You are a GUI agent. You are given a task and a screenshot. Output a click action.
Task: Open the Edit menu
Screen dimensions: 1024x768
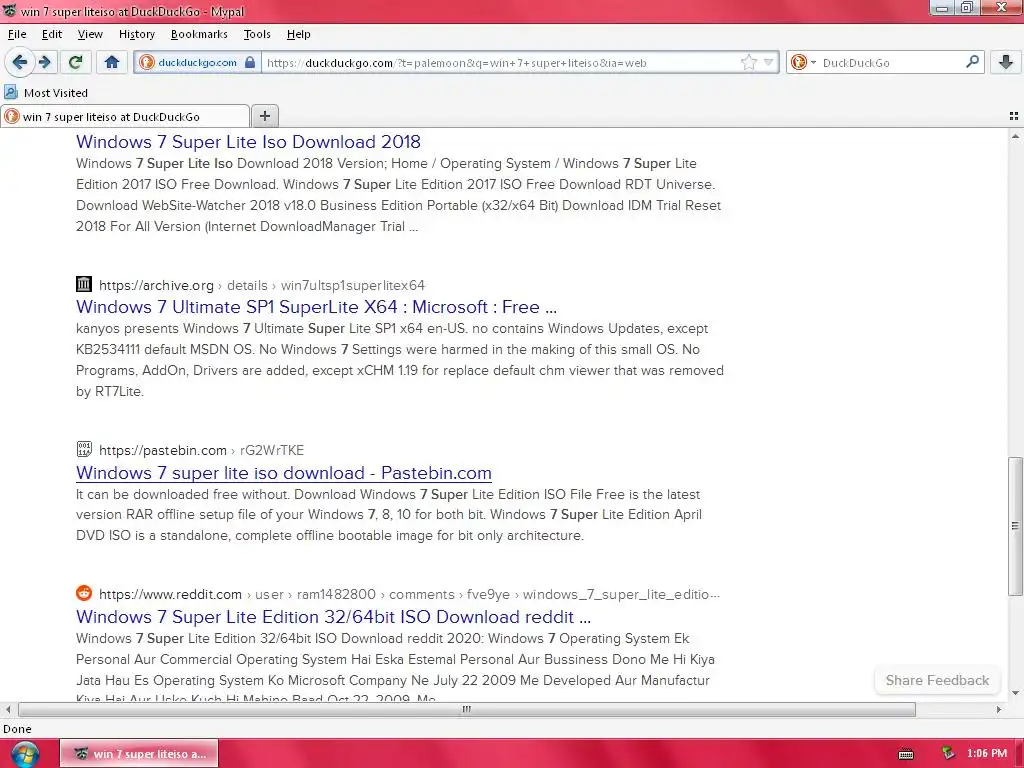pyautogui.click(x=52, y=34)
